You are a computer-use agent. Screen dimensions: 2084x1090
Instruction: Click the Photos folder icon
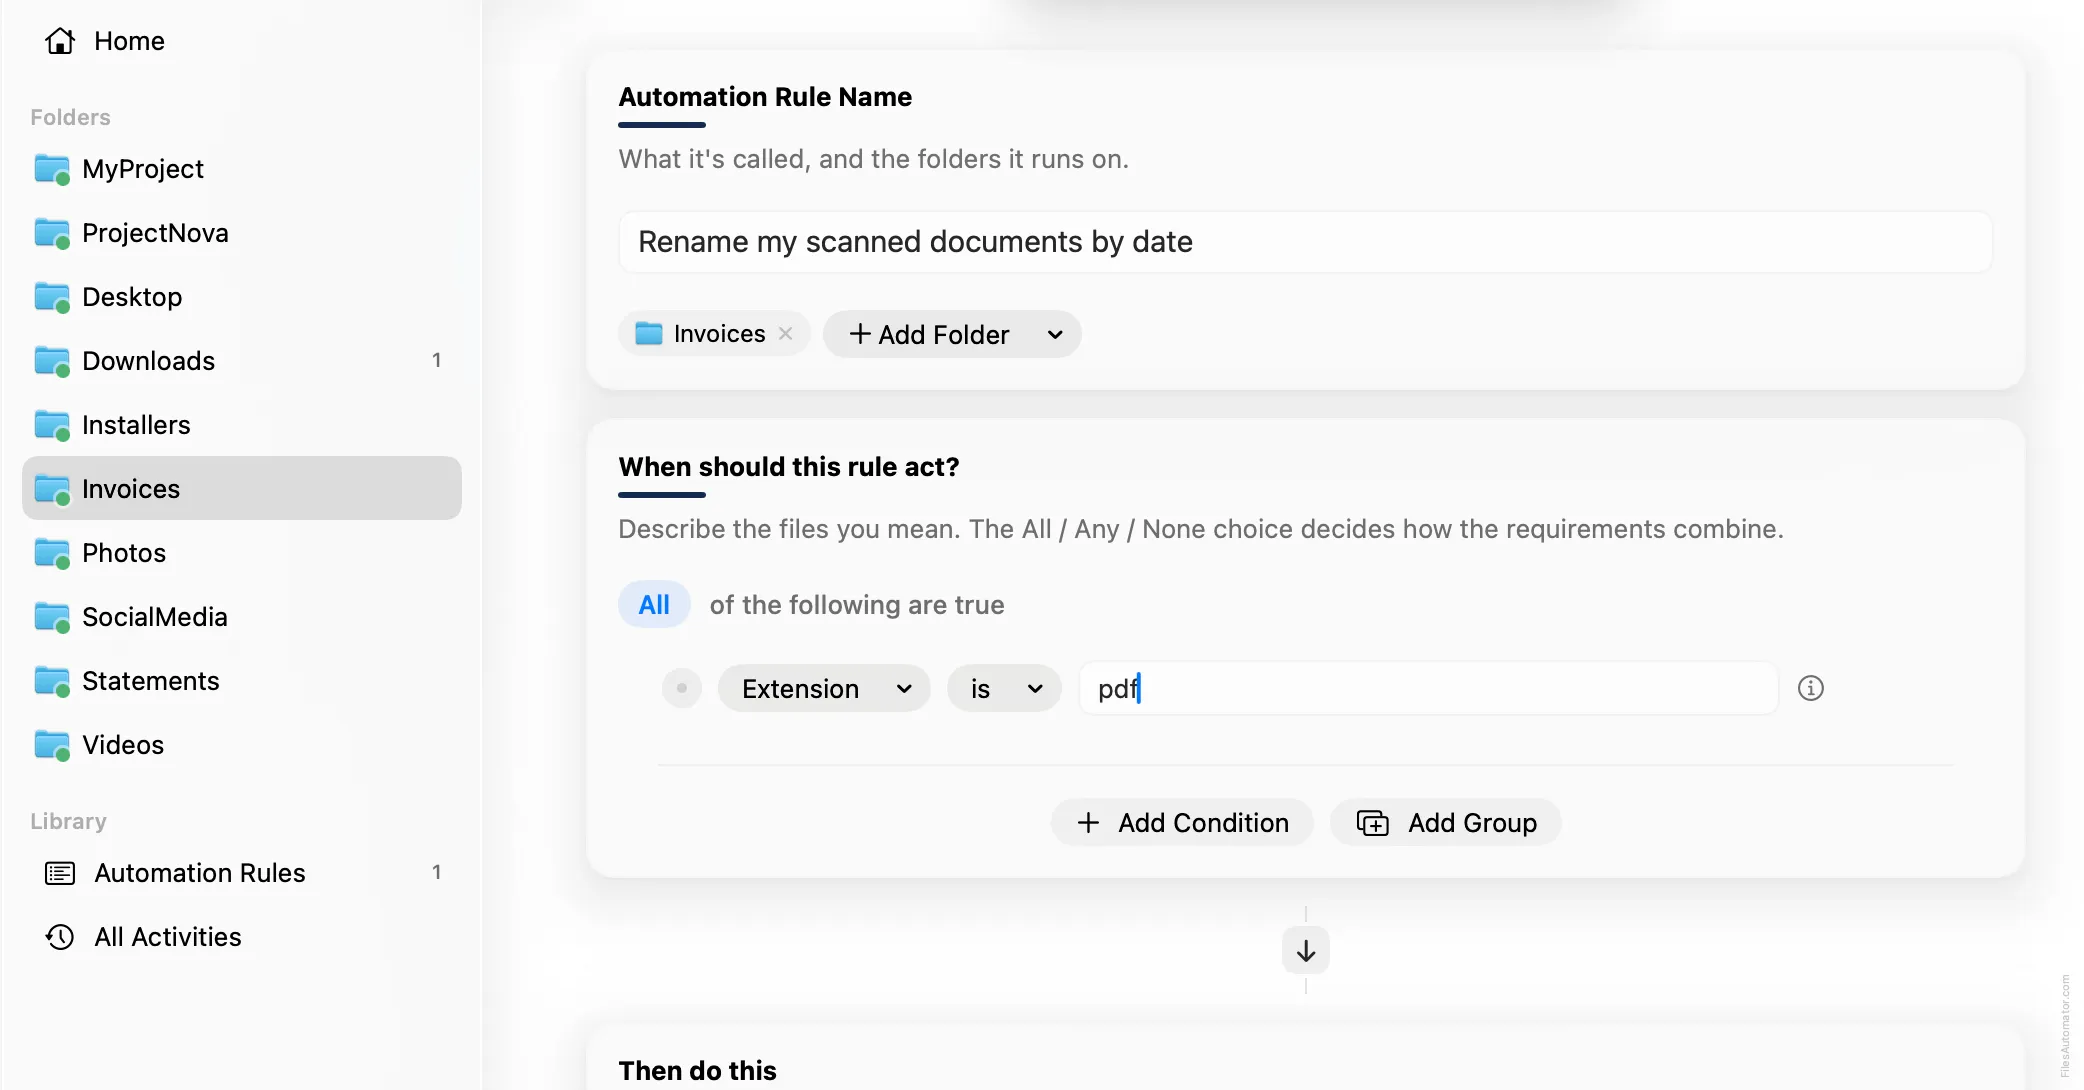coord(52,553)
